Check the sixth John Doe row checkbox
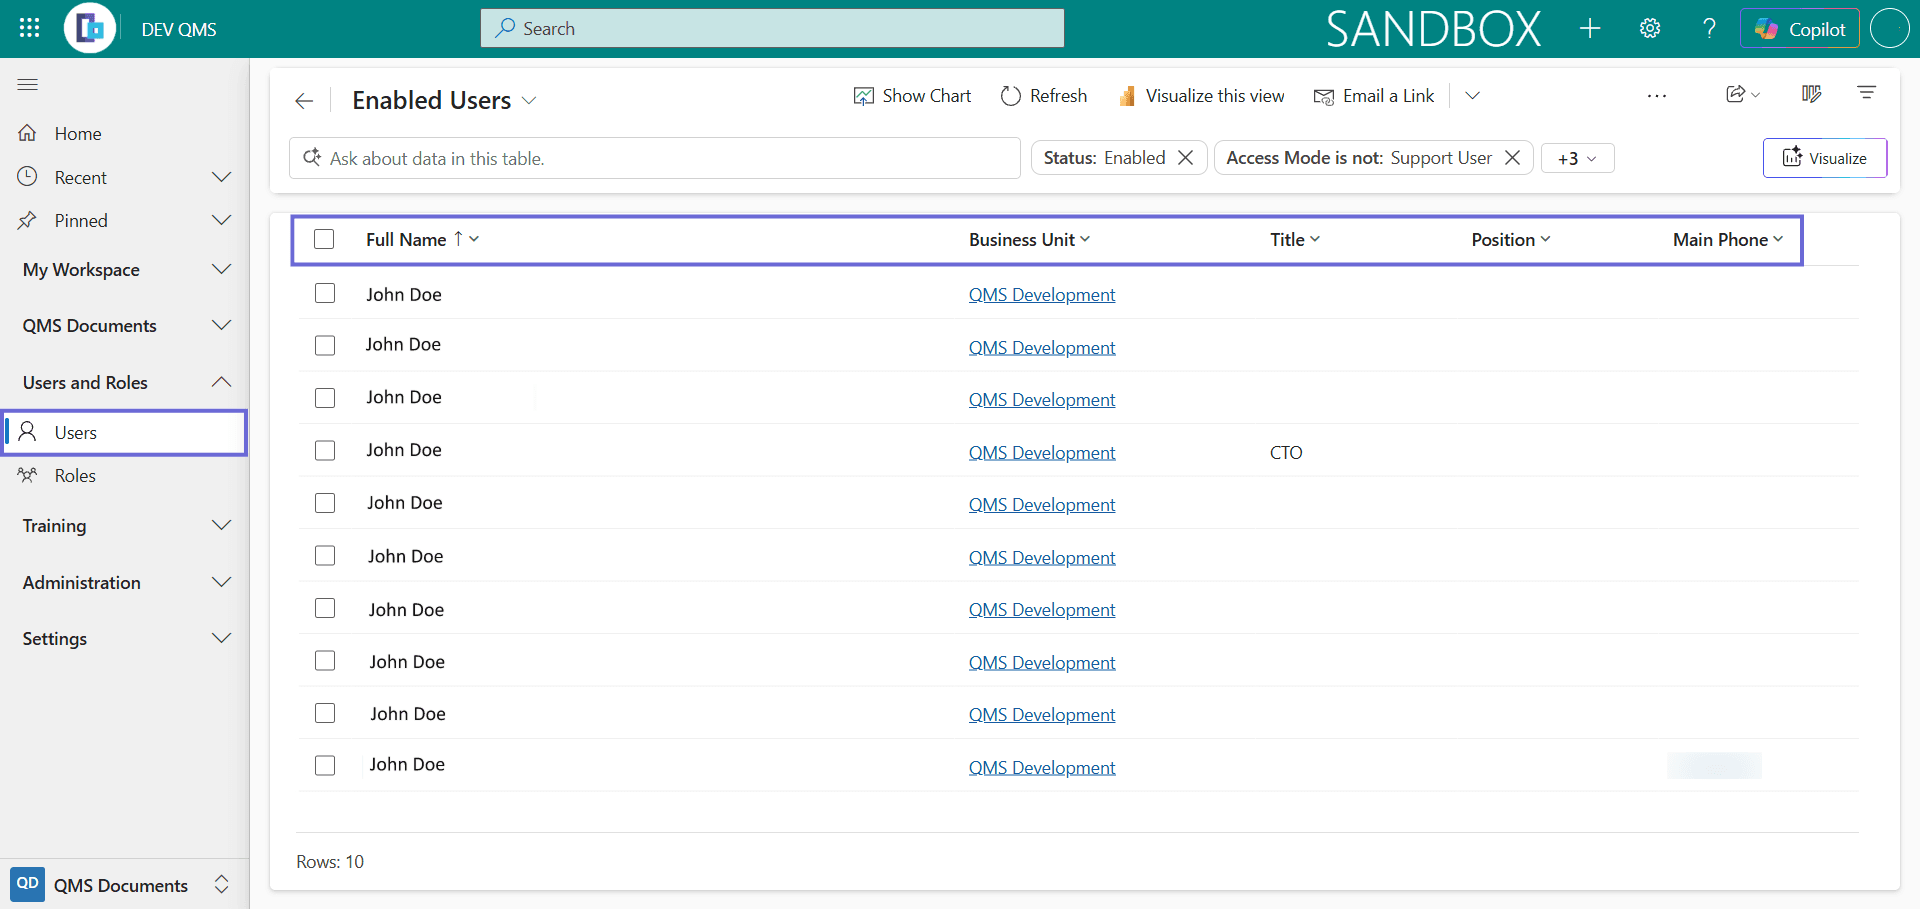 325,555
